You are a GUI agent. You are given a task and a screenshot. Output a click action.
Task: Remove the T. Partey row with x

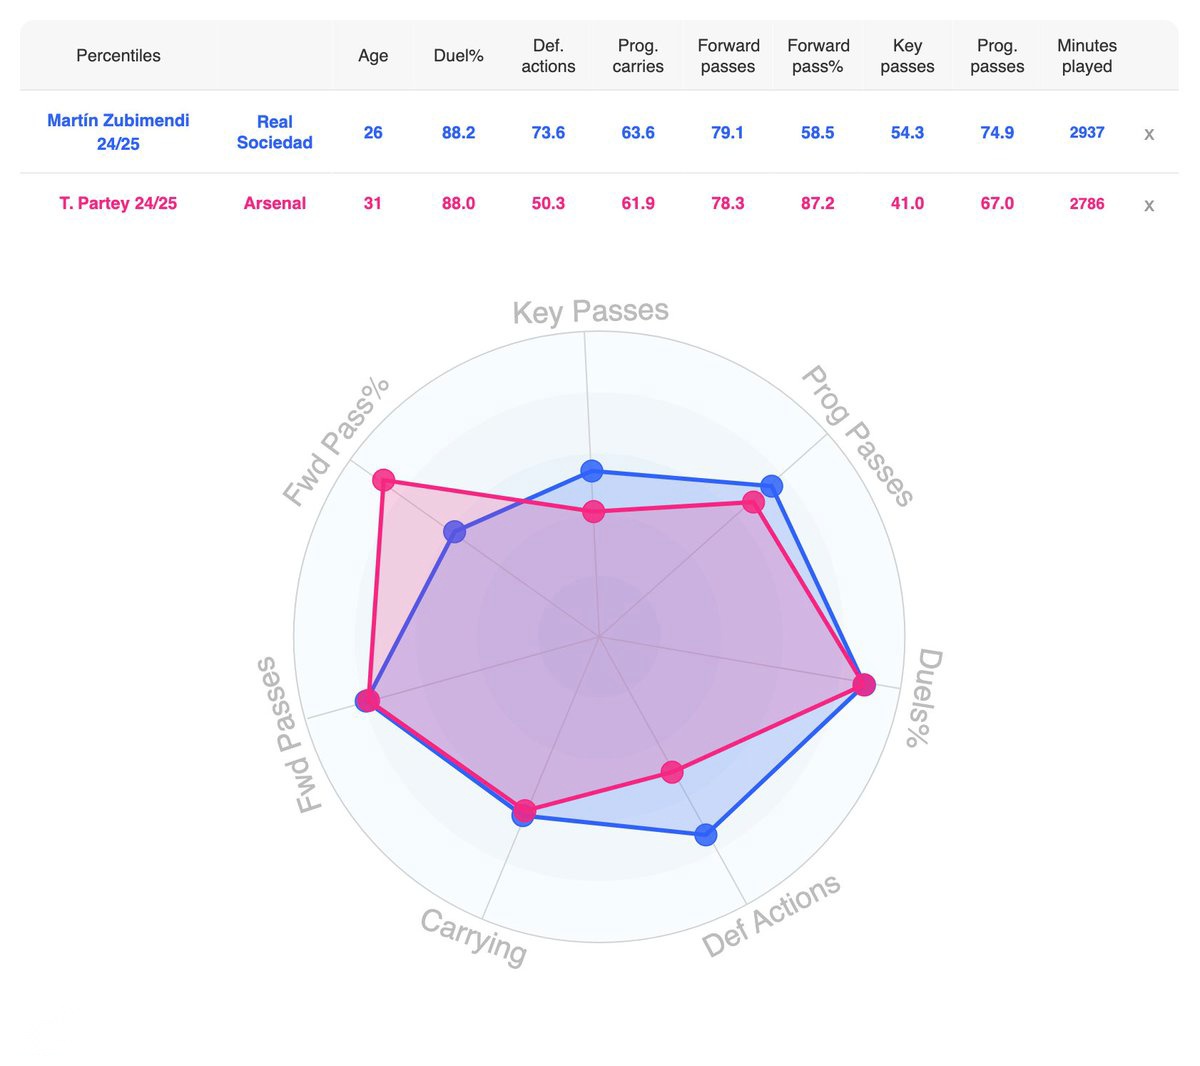[x=1149, y=205]
